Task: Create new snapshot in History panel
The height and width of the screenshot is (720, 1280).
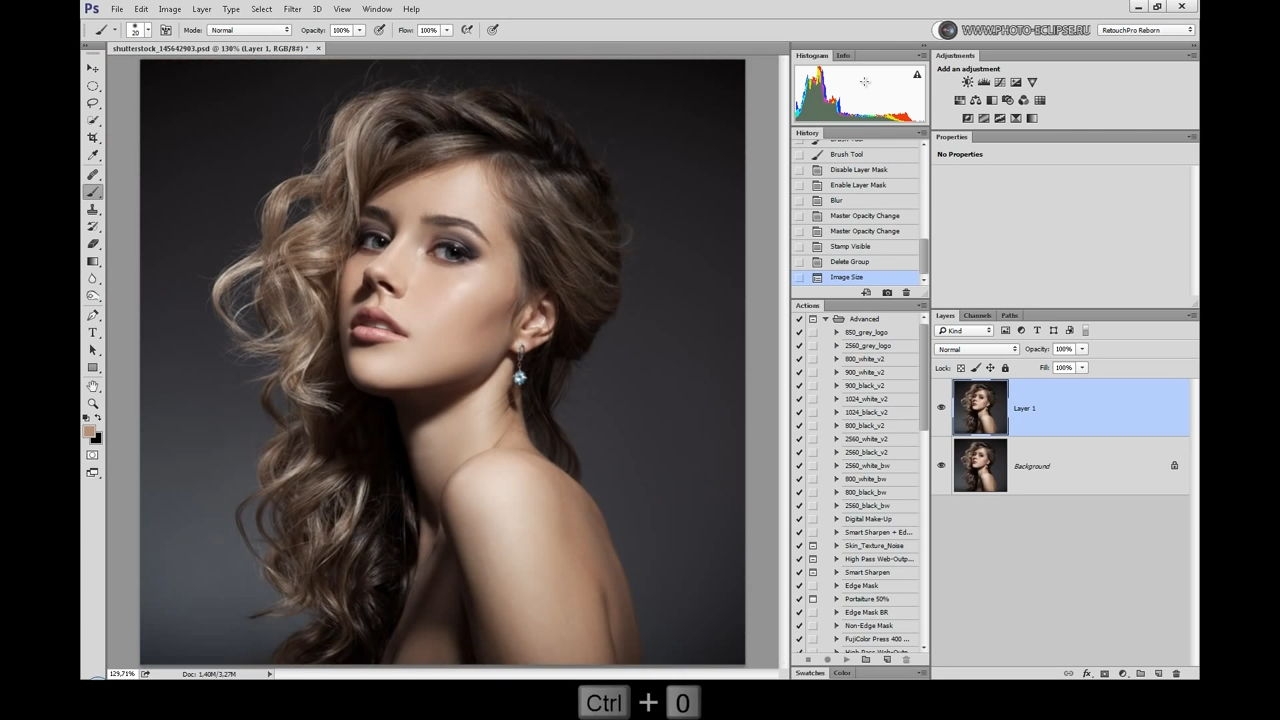Action: 887,293
